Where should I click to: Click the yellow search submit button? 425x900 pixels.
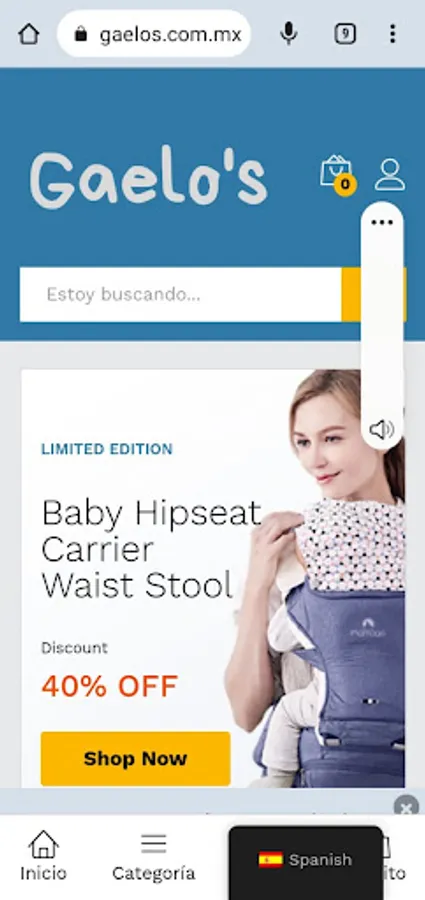[x=351, y=294]
